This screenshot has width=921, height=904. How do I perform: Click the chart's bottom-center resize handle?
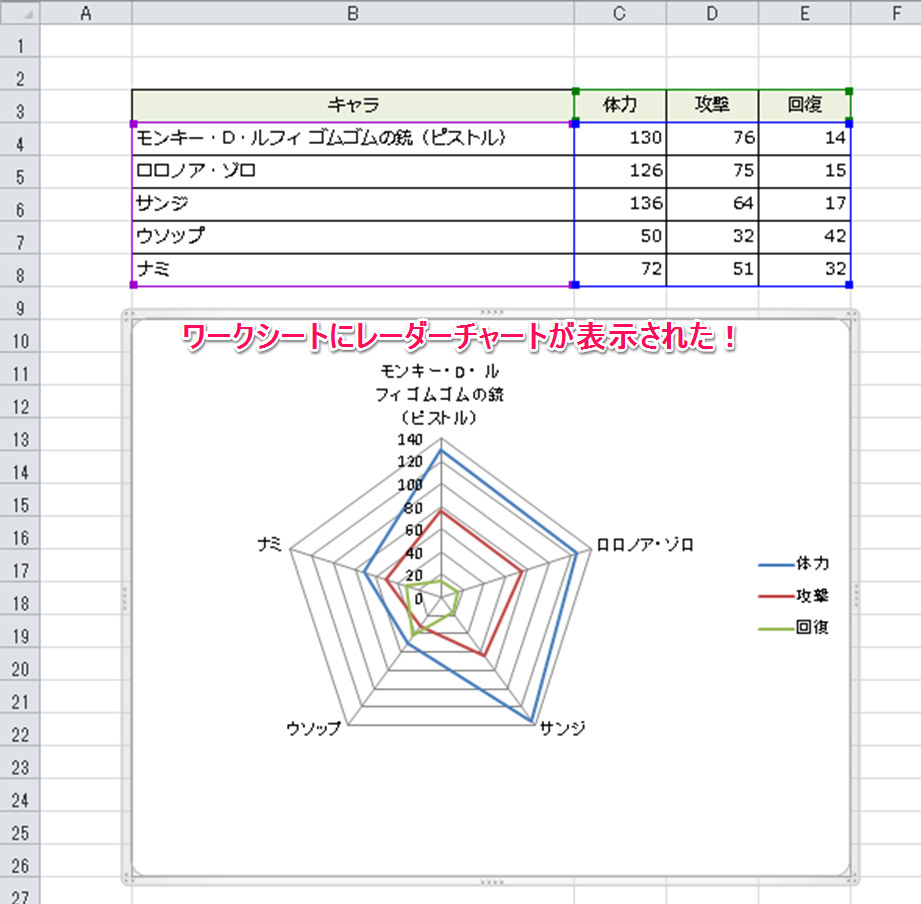pos(489,881)
